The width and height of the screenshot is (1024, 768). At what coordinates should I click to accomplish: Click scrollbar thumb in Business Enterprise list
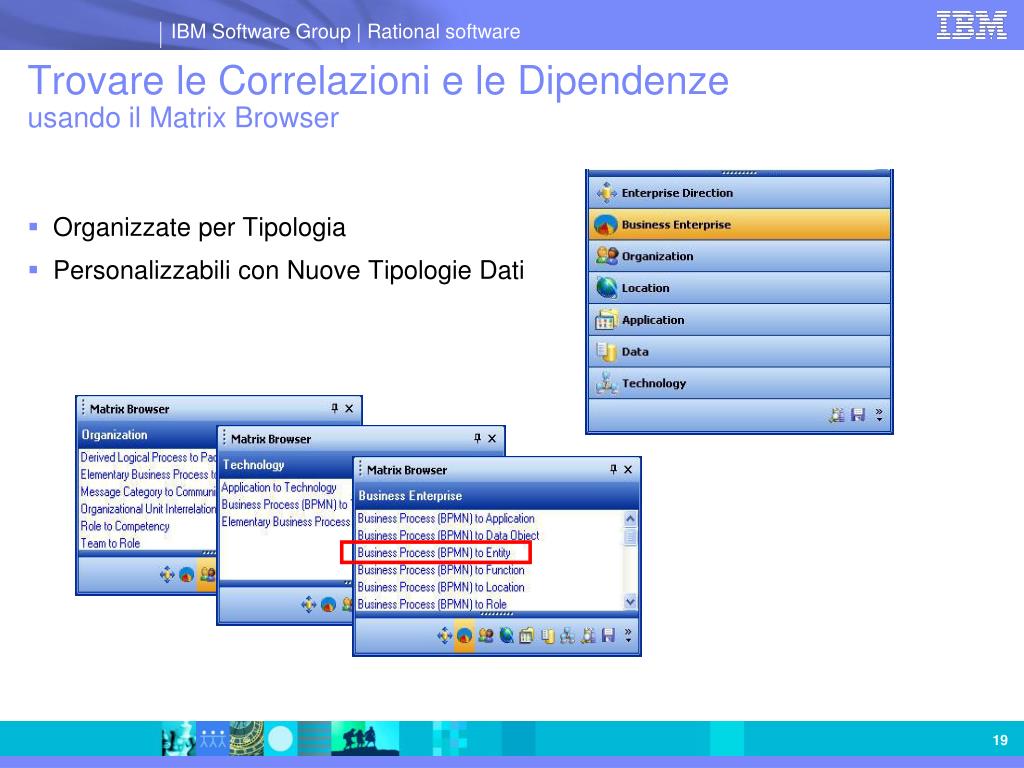click(x=630, y=537)
